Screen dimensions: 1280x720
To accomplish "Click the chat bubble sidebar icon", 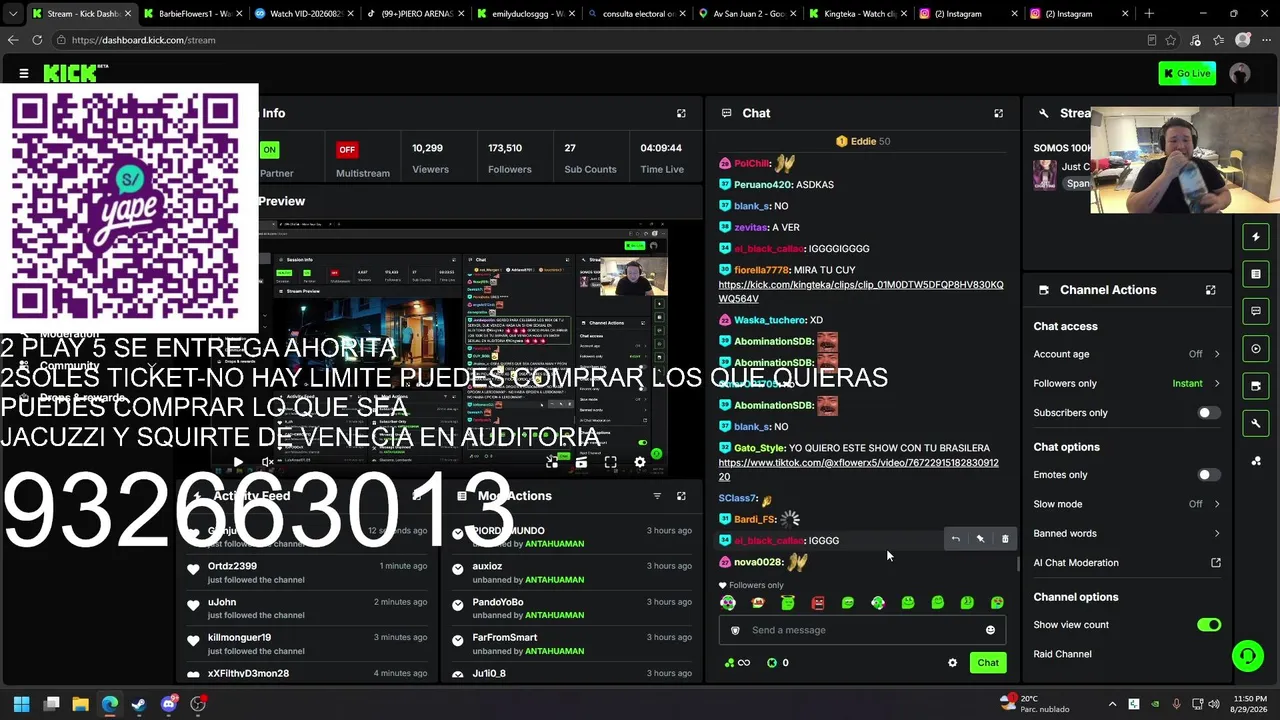I will point(1256,311).
